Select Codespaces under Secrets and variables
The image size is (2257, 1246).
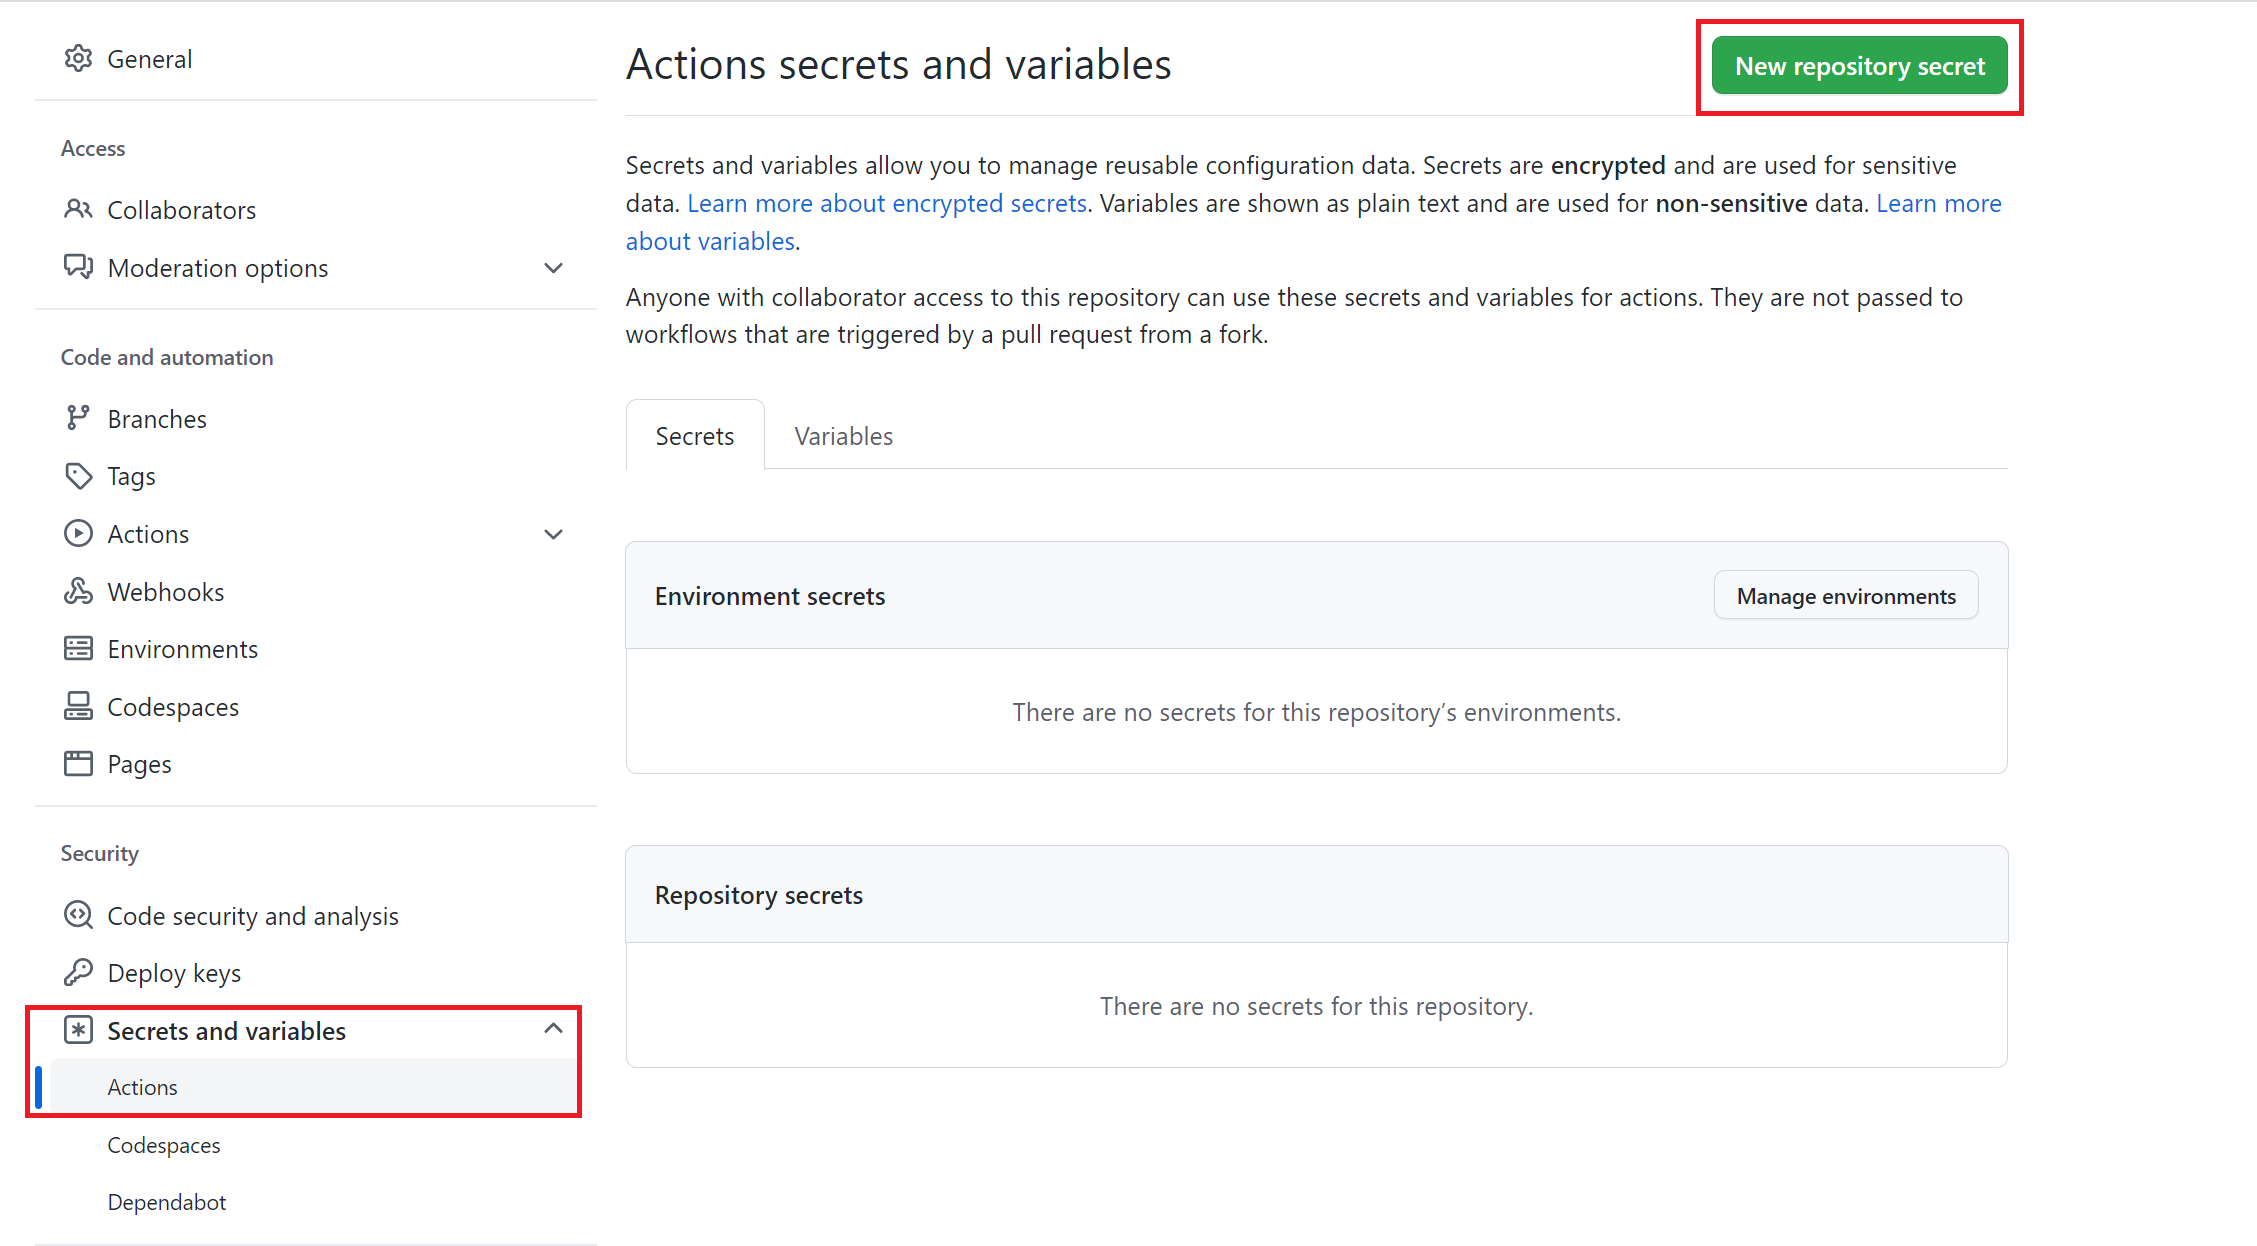click(164, 1145)
